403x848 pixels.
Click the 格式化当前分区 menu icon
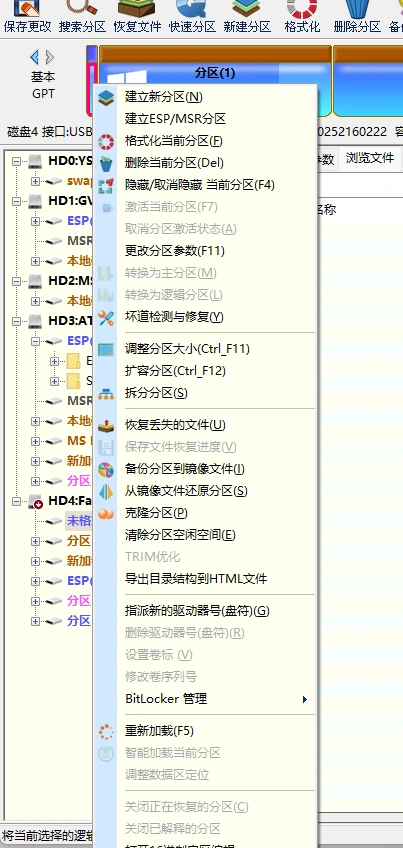click(106, 142)
